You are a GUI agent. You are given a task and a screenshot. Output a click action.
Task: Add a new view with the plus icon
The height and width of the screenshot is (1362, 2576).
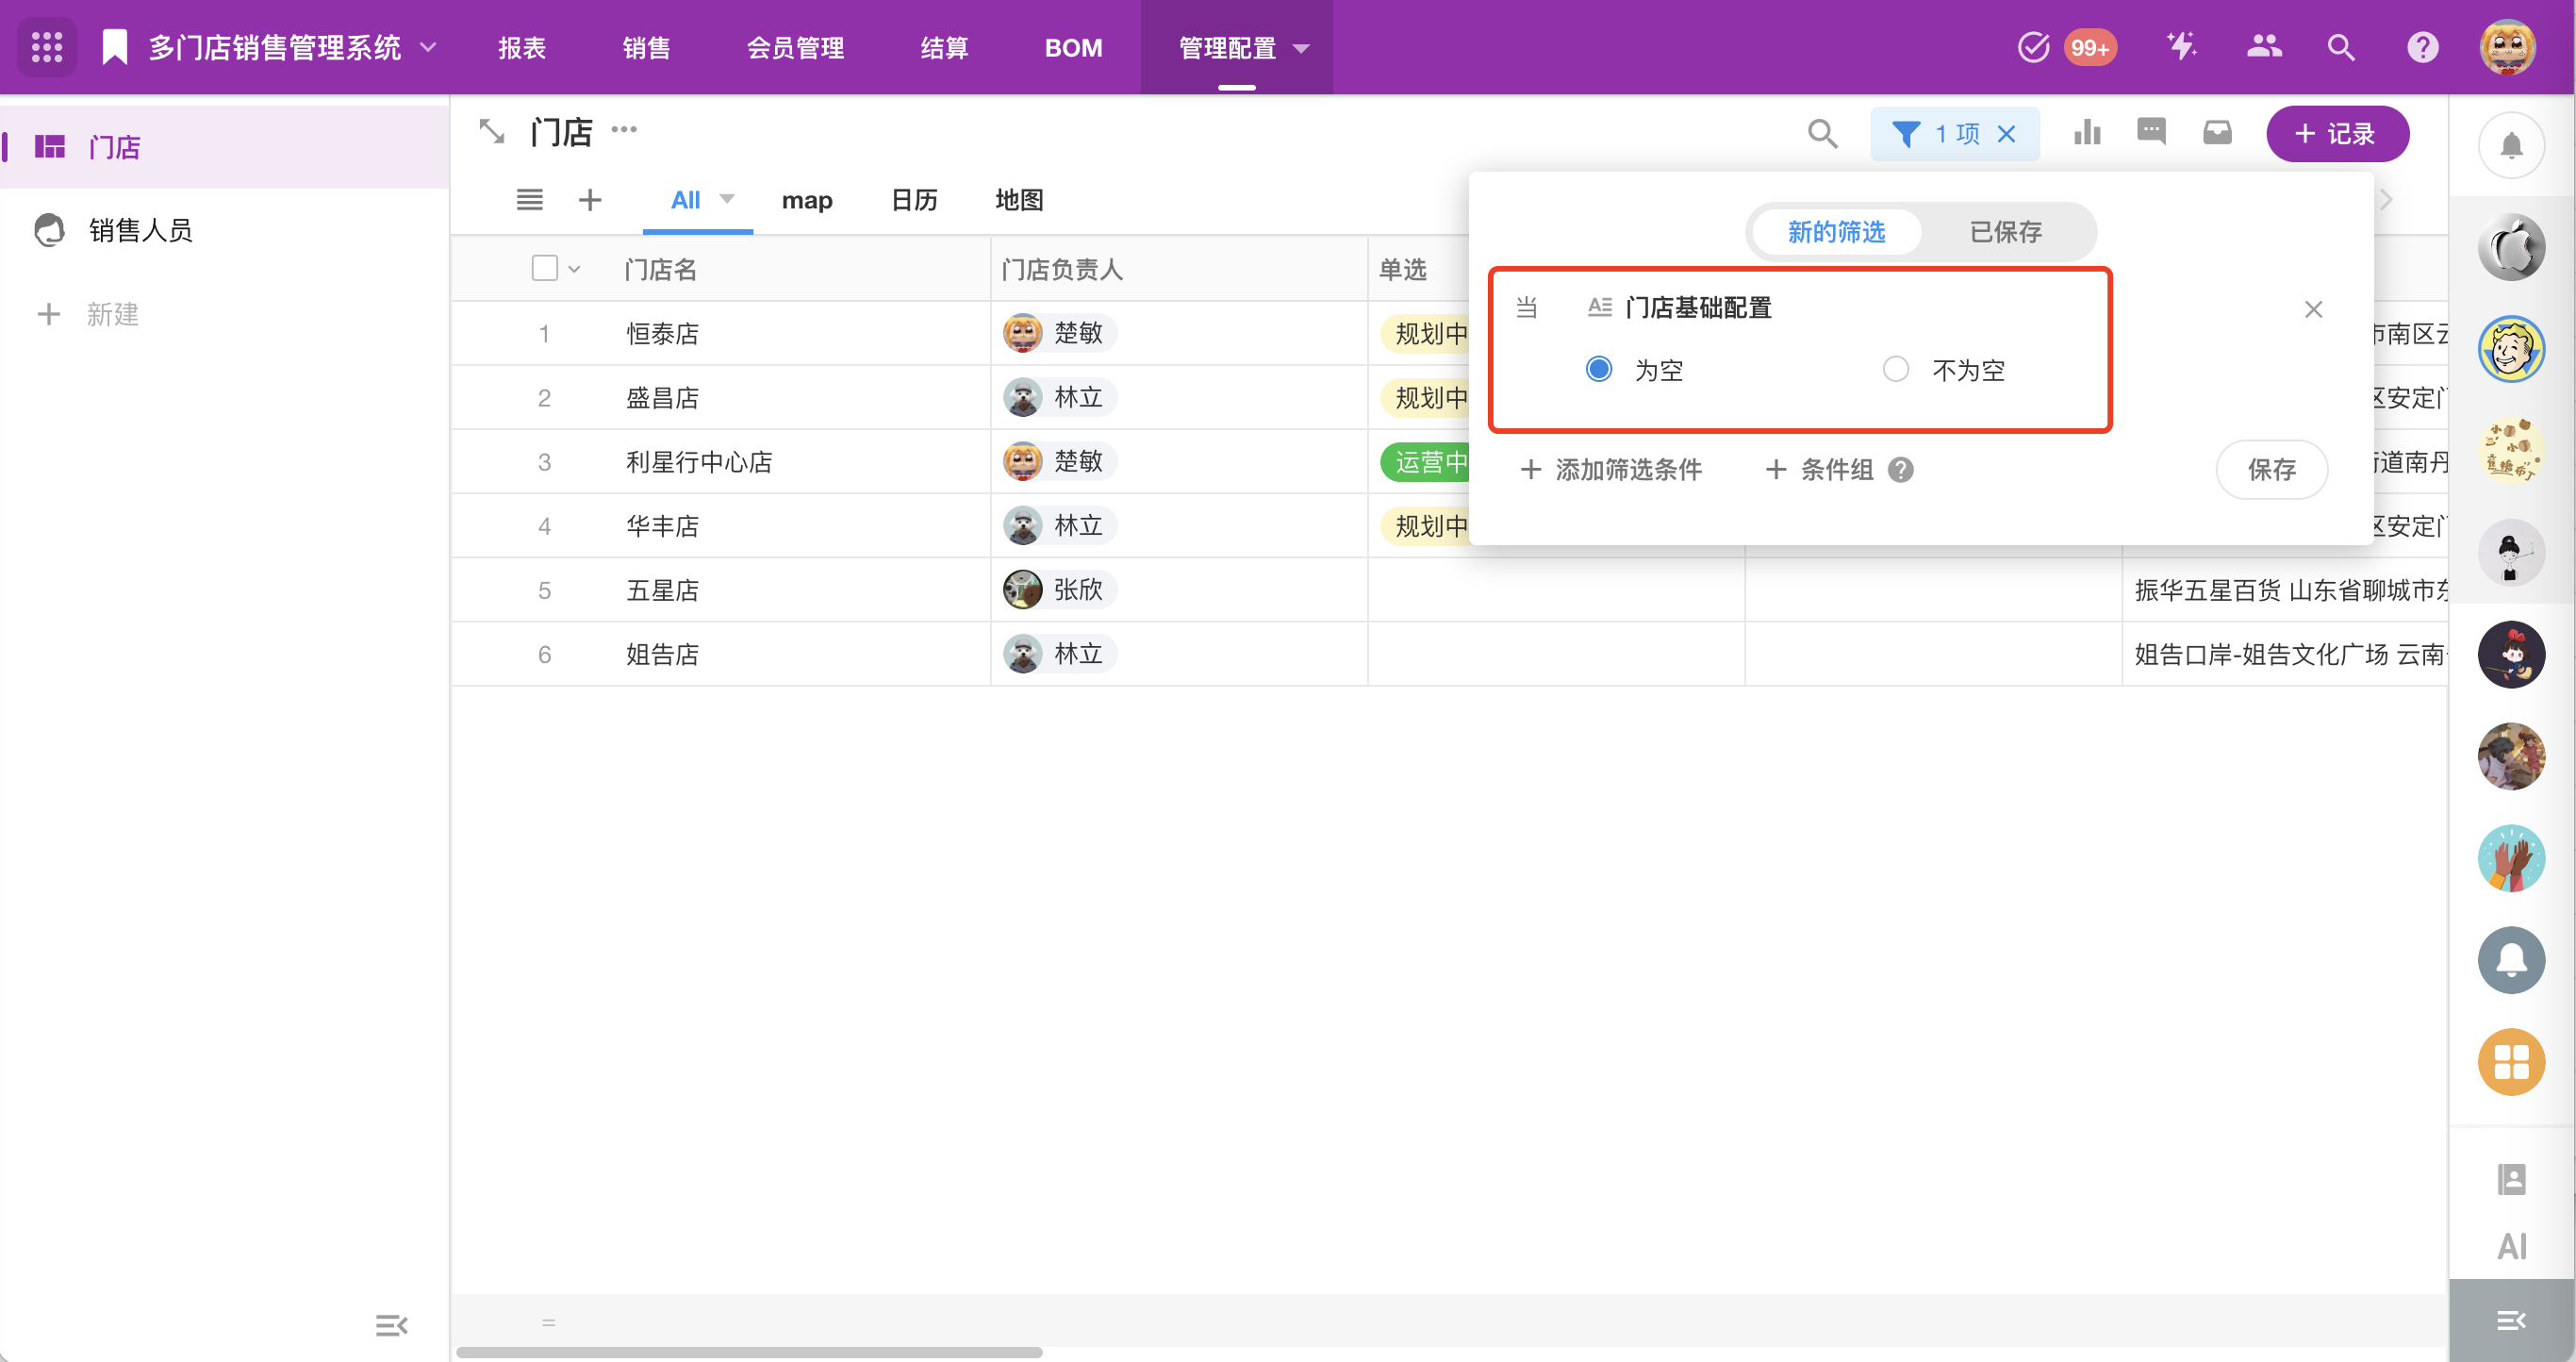point(590,200)
